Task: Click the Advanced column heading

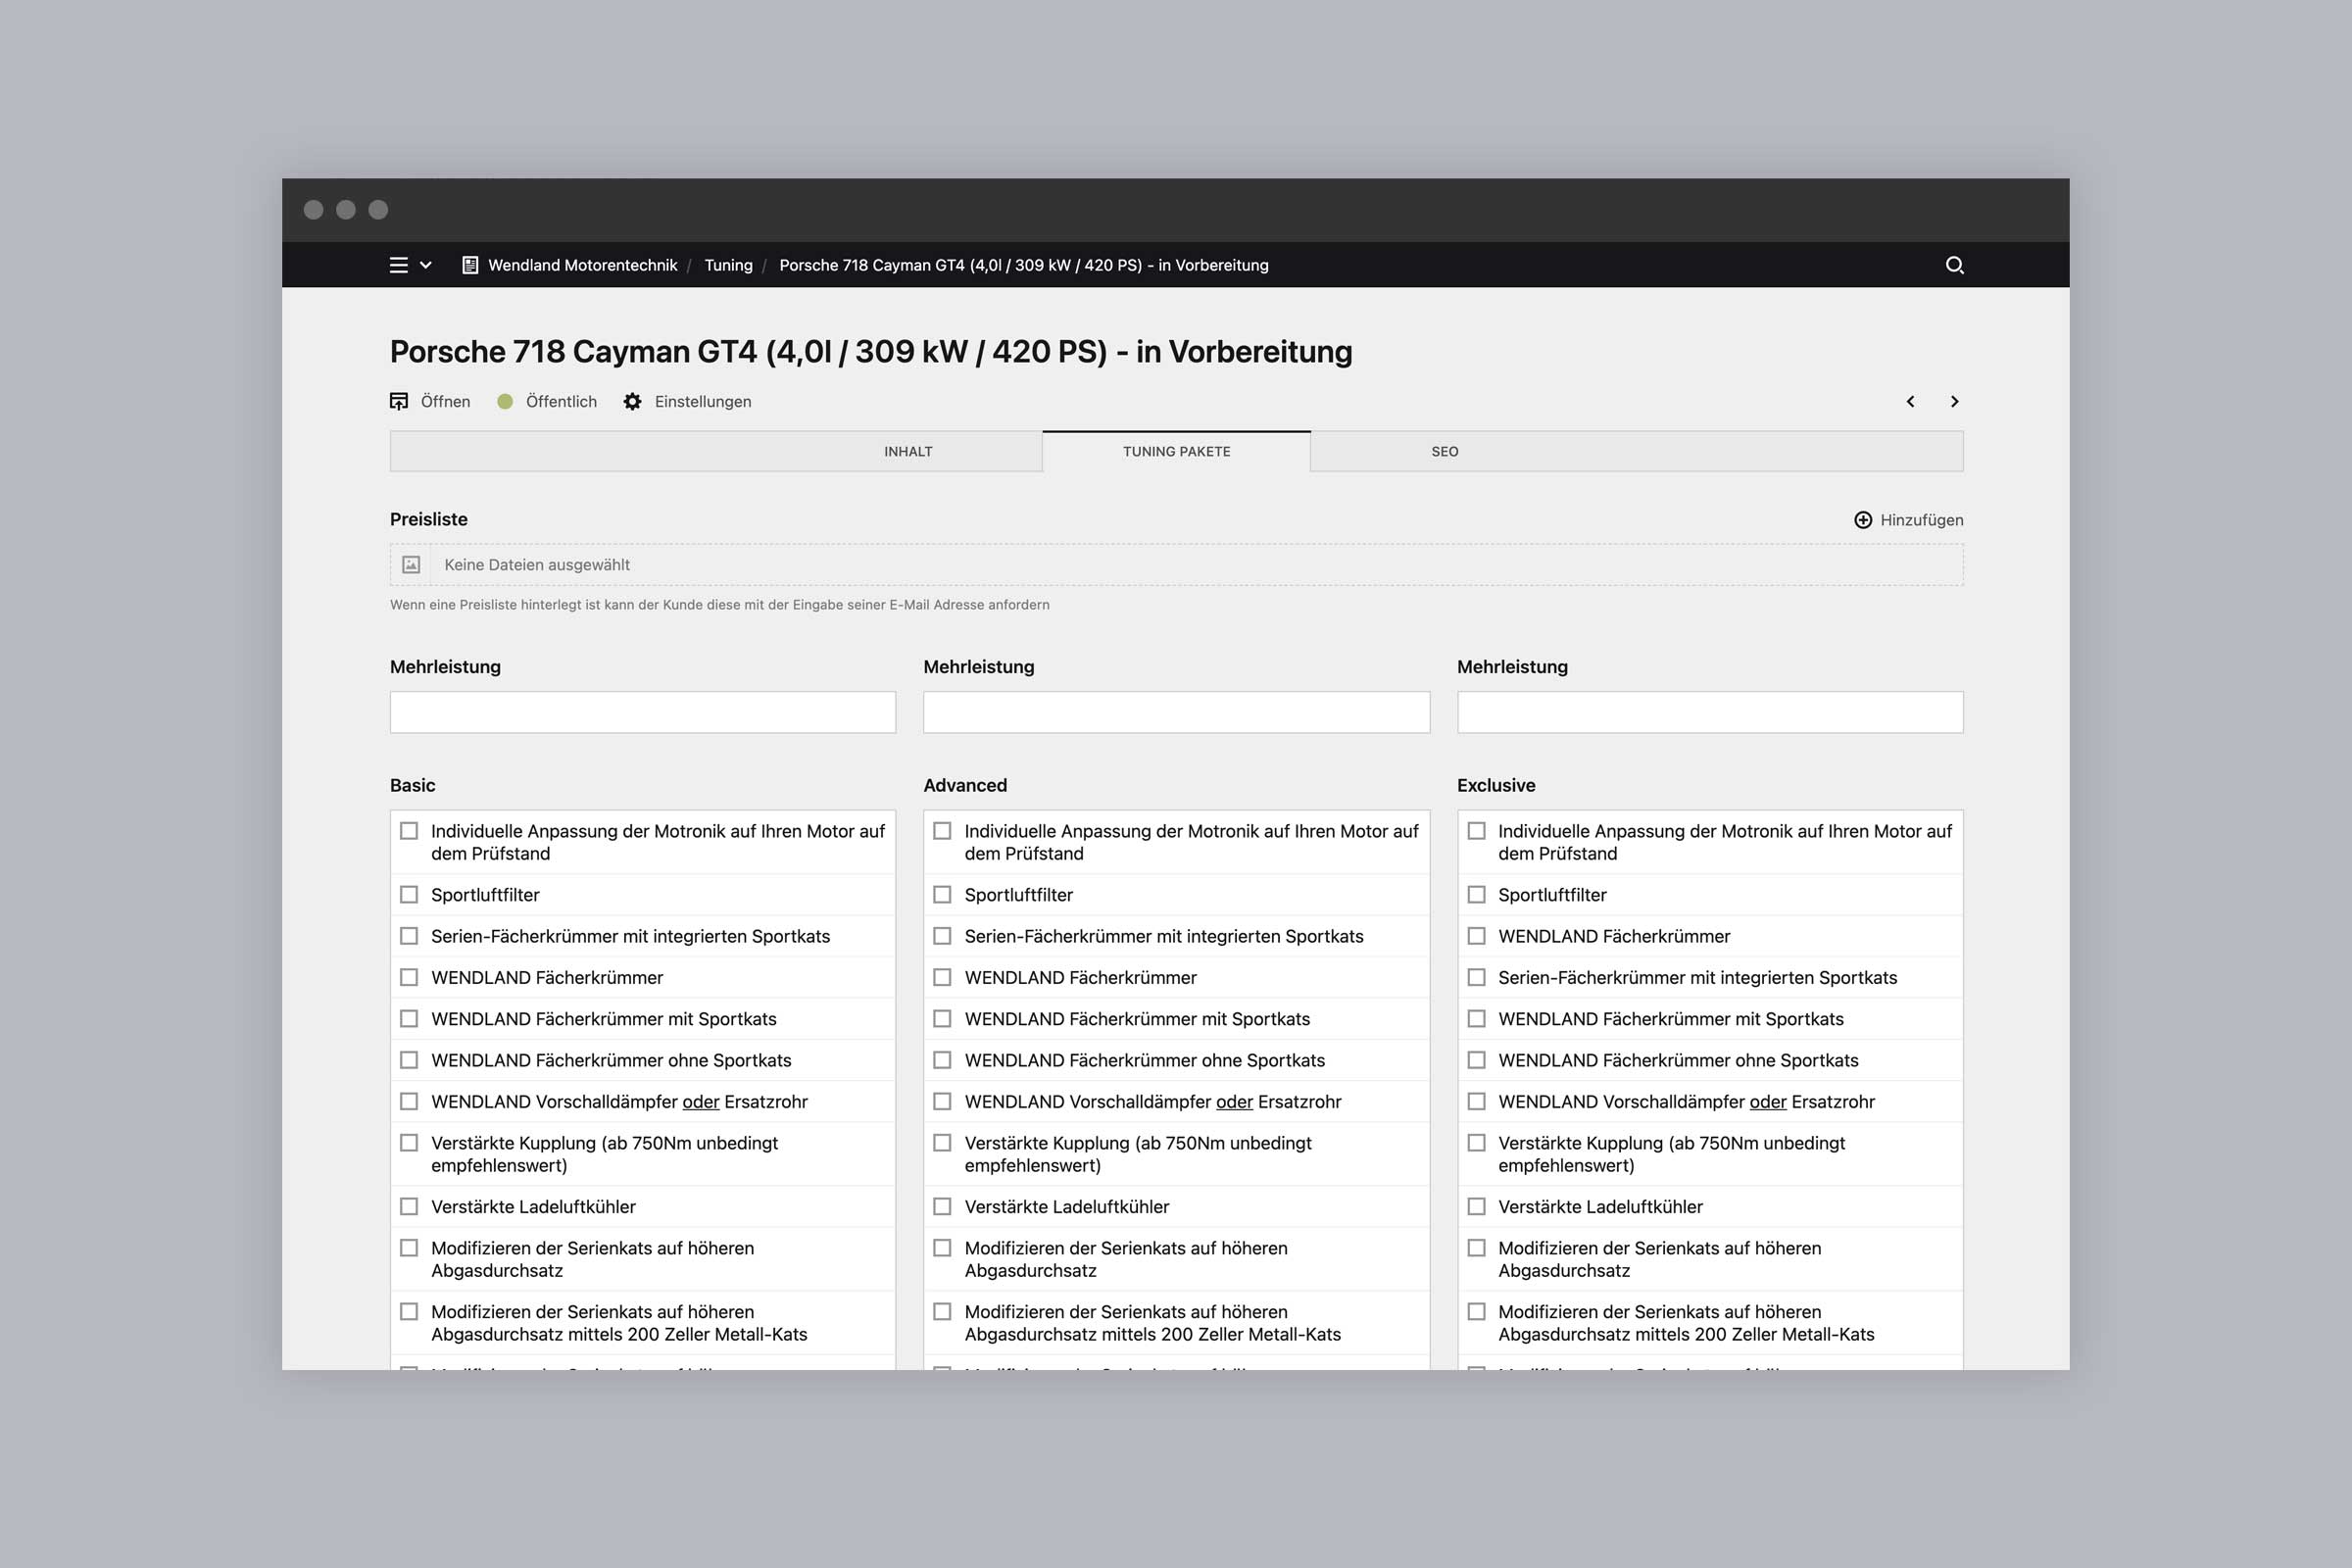Action: coord(965,785)
